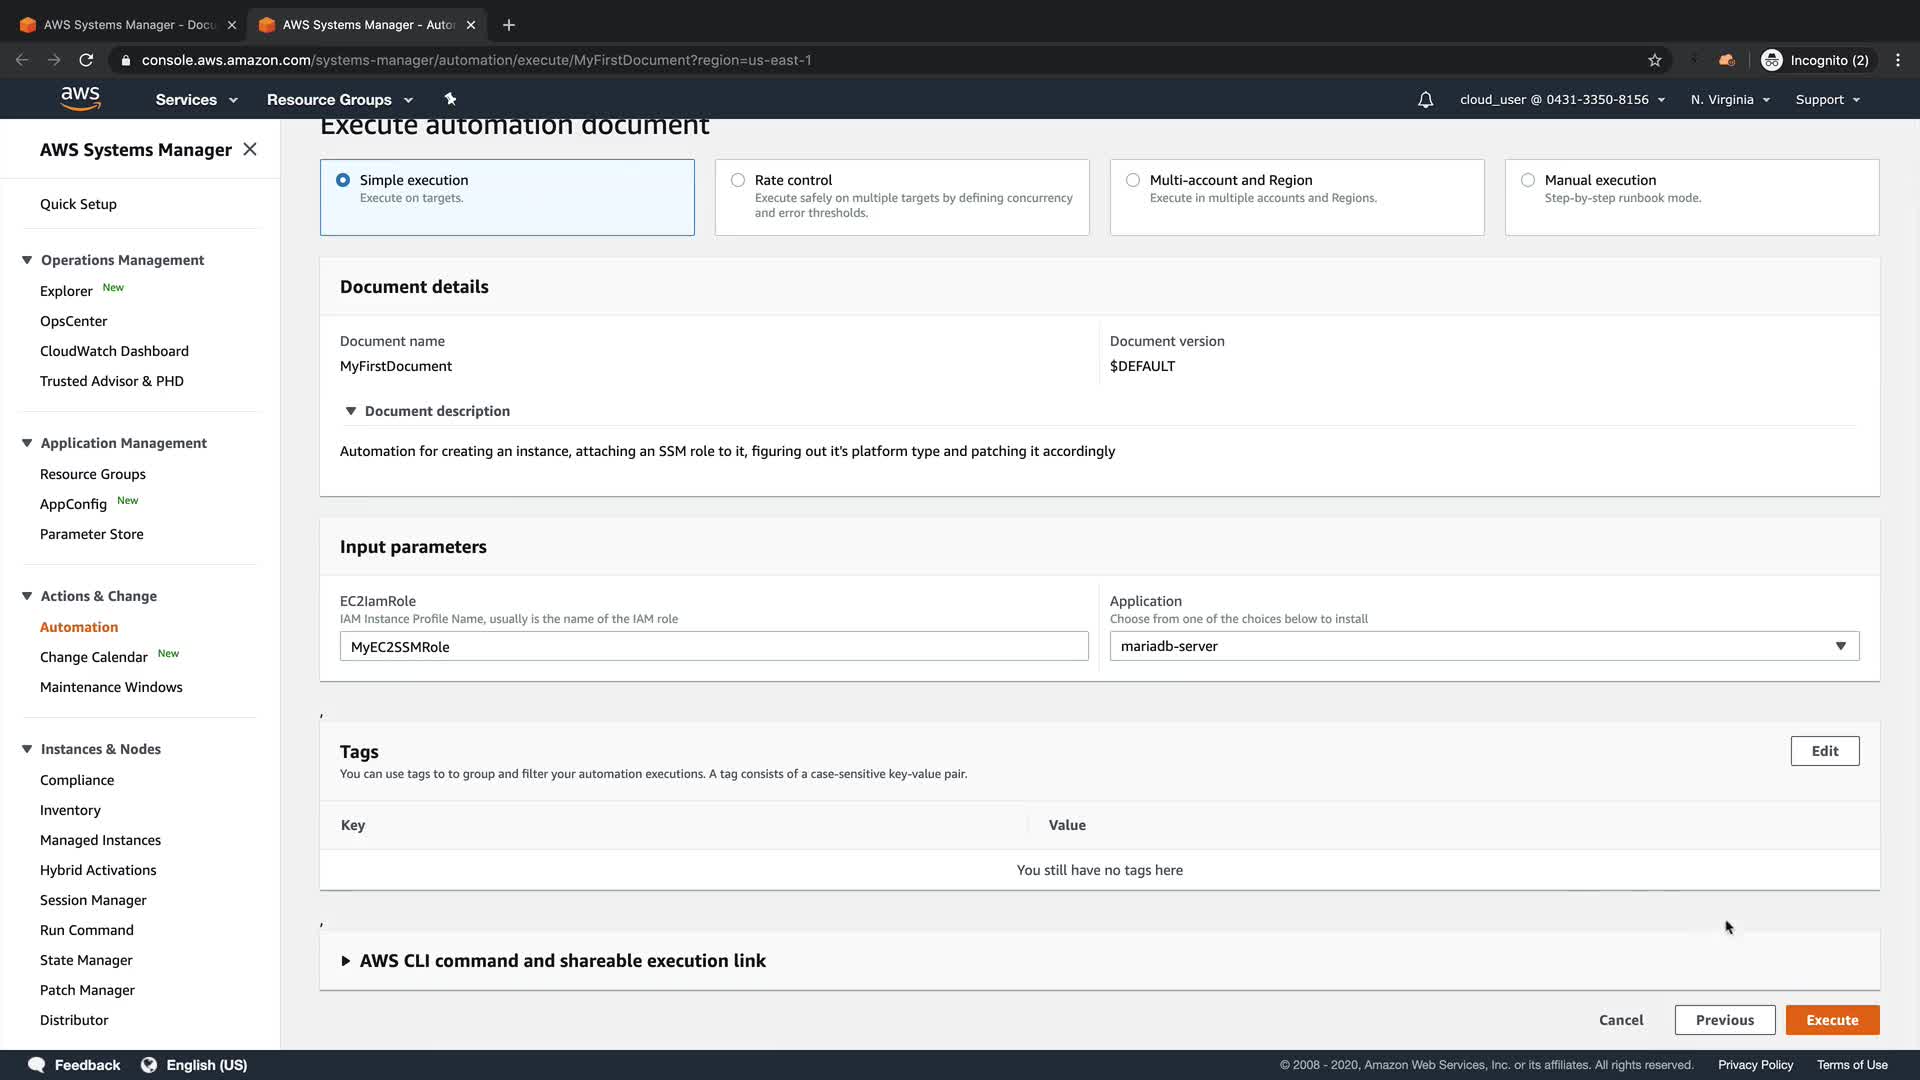This screenshot has height=1080, width=1920.
Task: Select the Rate control radio option
Action: coord(738,180)
